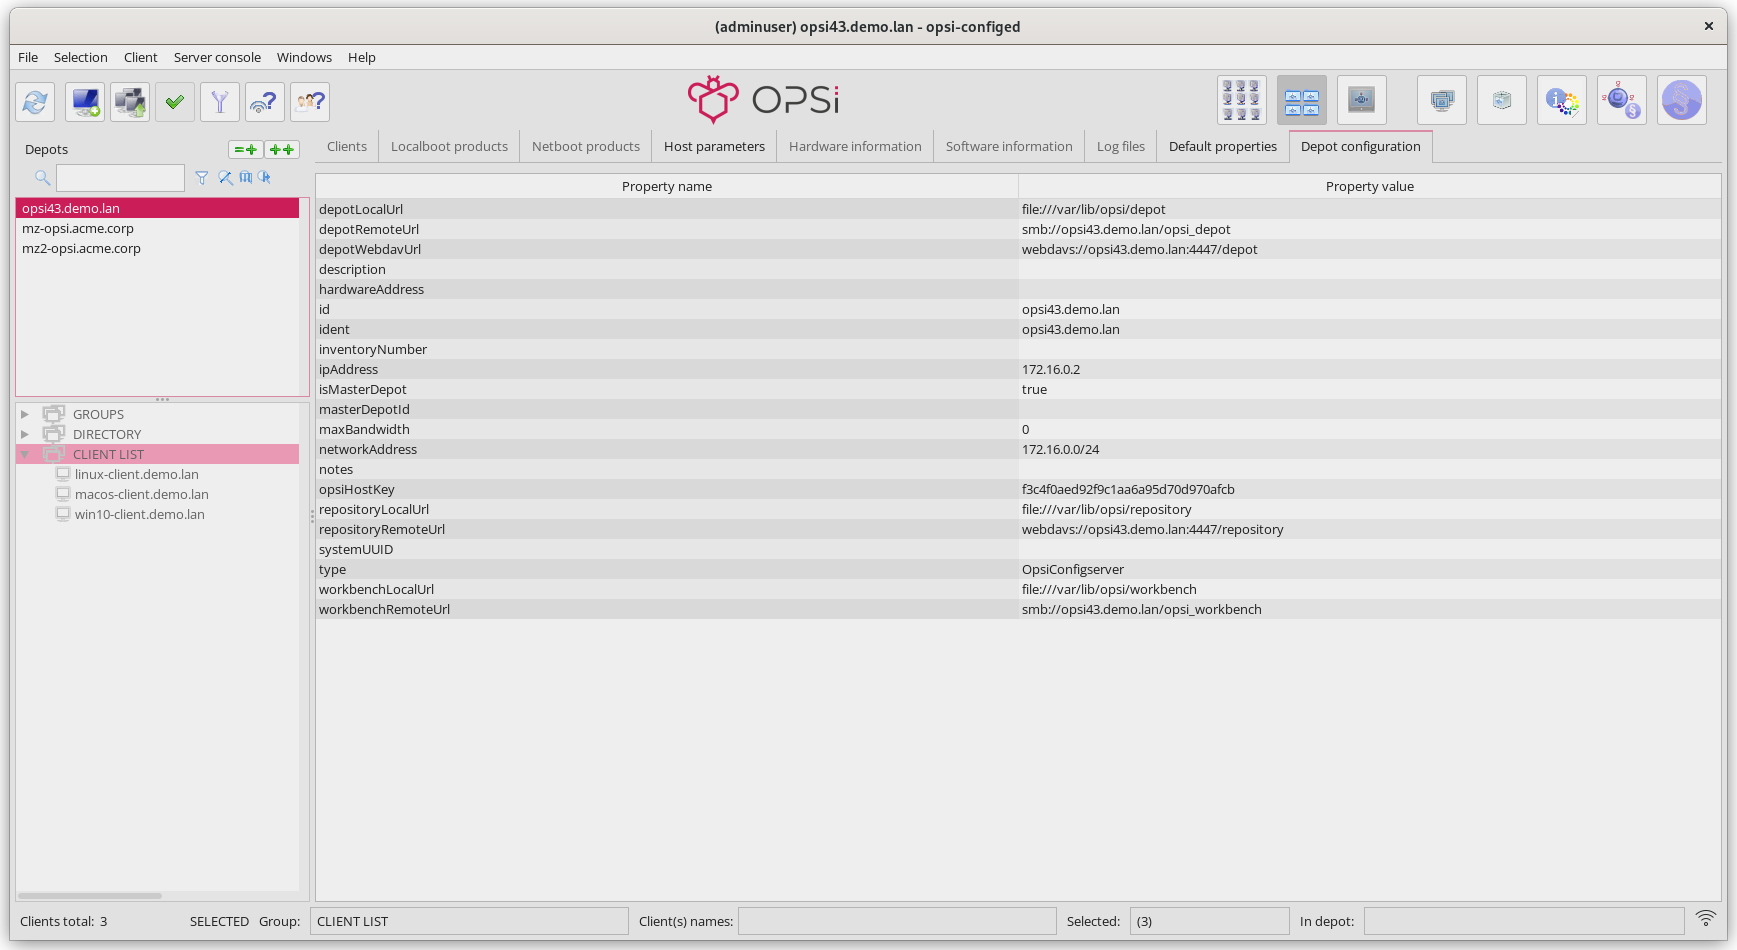Screen dimensions: 1737x950
Task: Click the equals-plus depot selection button
Action: [x=246, y=149]
